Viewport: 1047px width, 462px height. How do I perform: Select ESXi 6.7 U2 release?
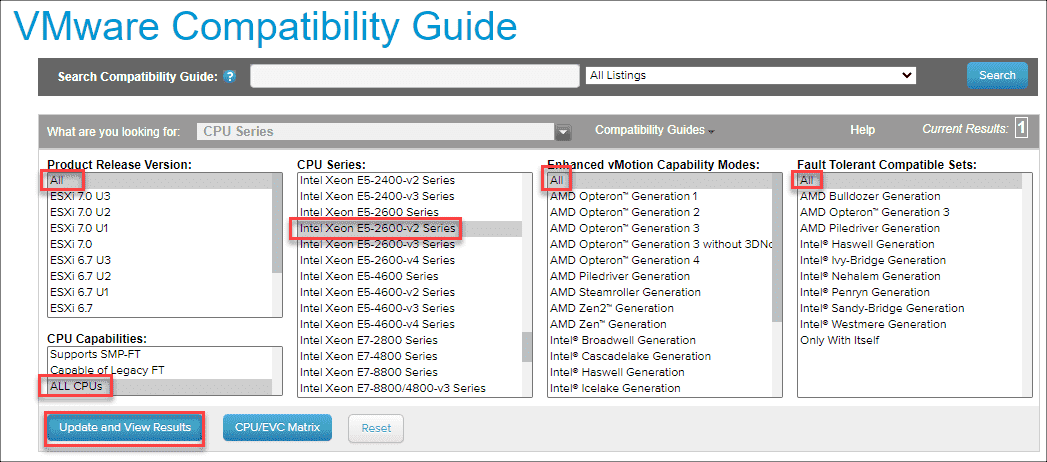click(x=160, y=276)
